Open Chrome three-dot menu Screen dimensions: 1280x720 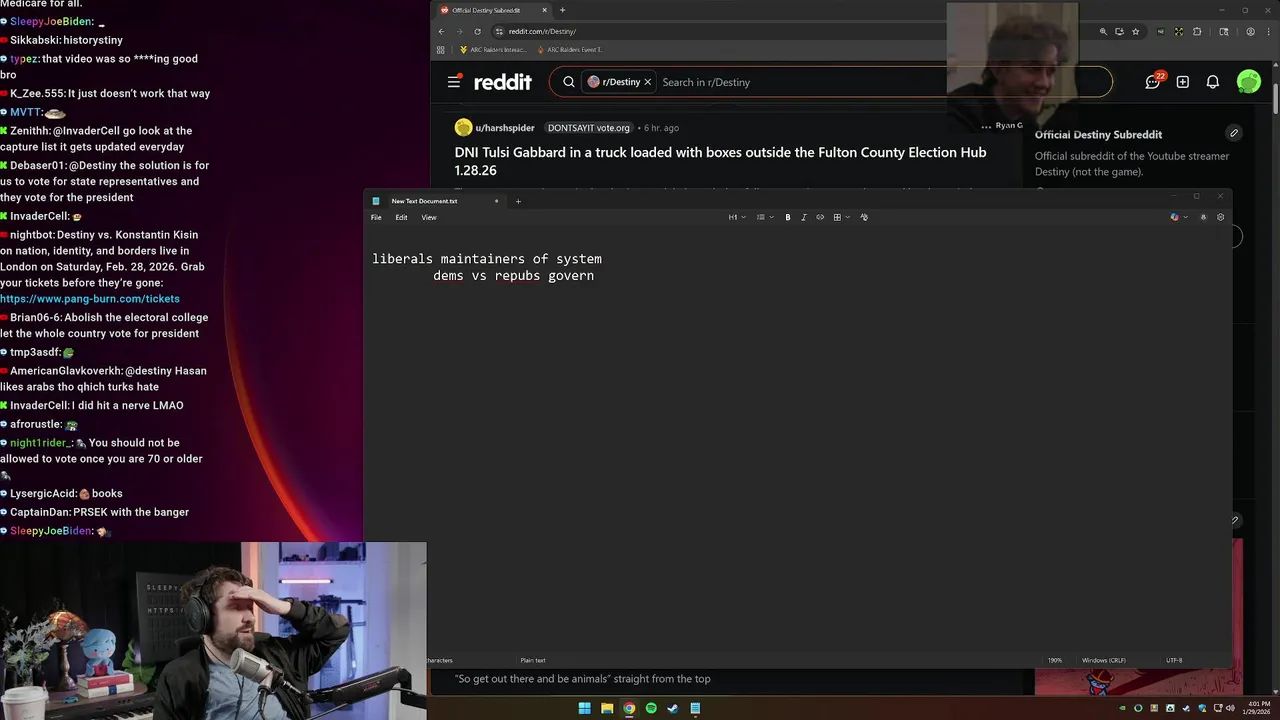pos(1267,31)
